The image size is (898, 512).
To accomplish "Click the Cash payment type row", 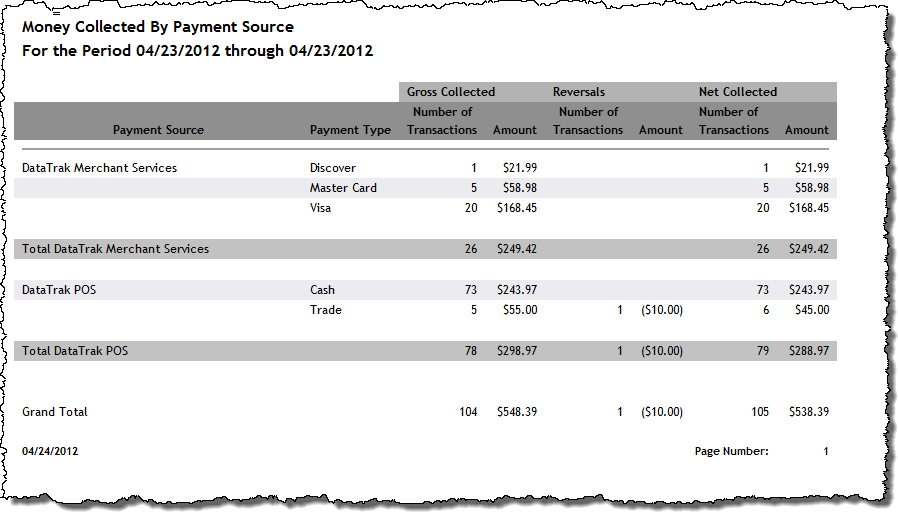I will click(425, 290).
